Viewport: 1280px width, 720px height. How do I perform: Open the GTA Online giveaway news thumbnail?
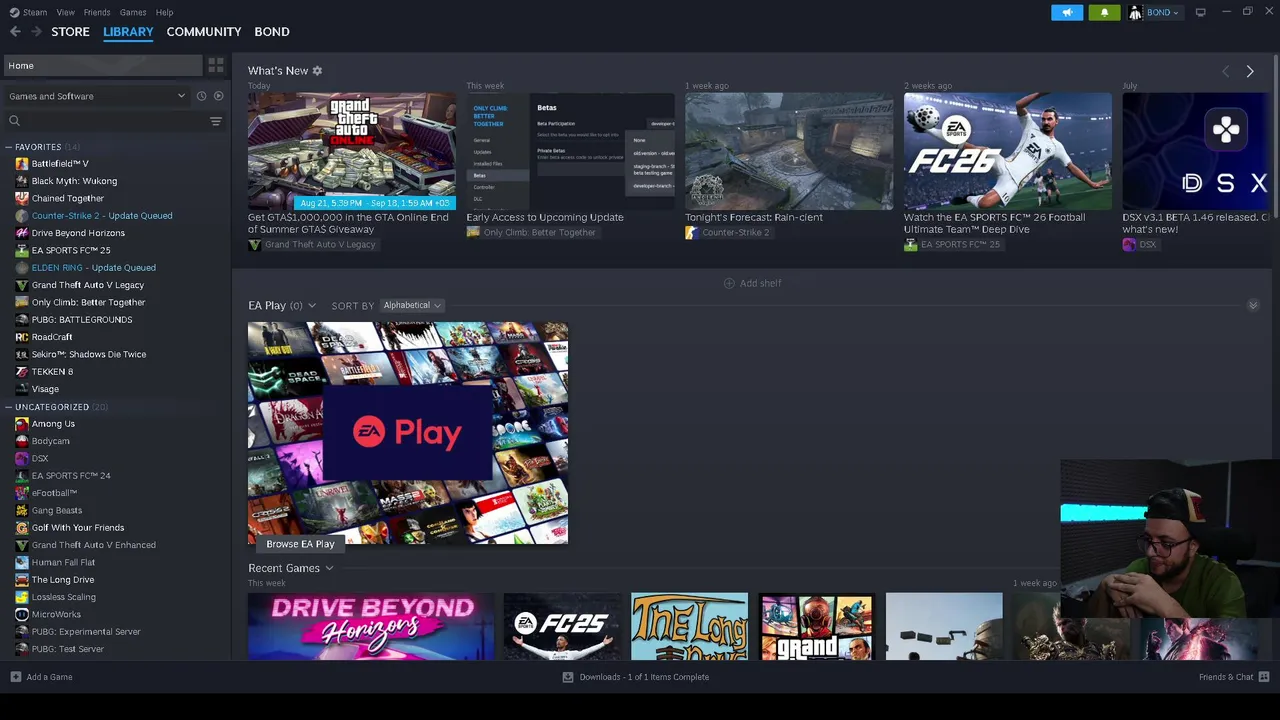352,151
